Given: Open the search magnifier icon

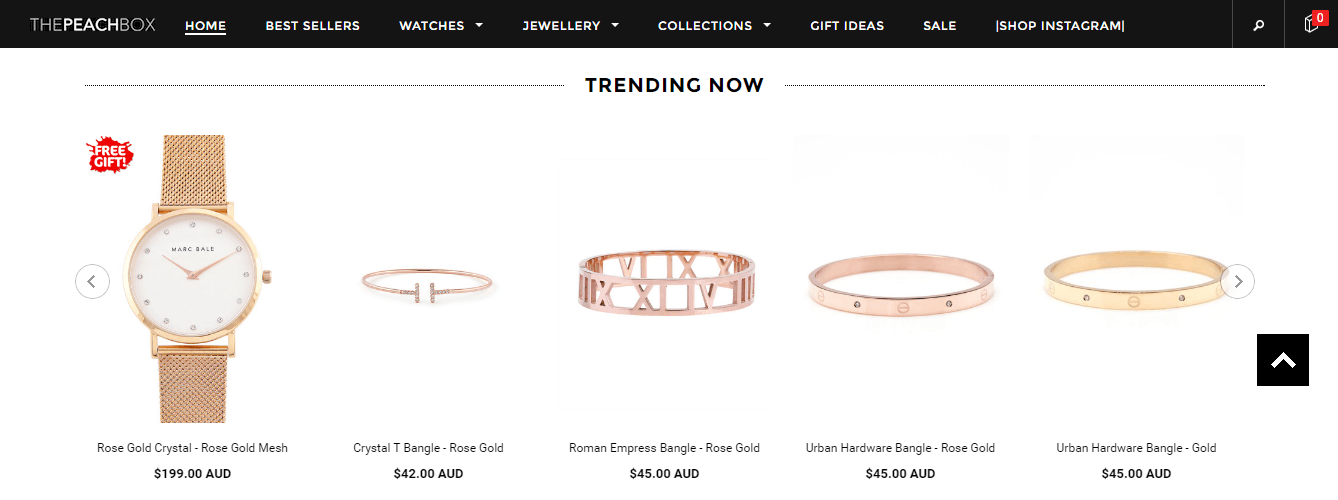Looking at the screenshot, I should tap(1258, 25).
